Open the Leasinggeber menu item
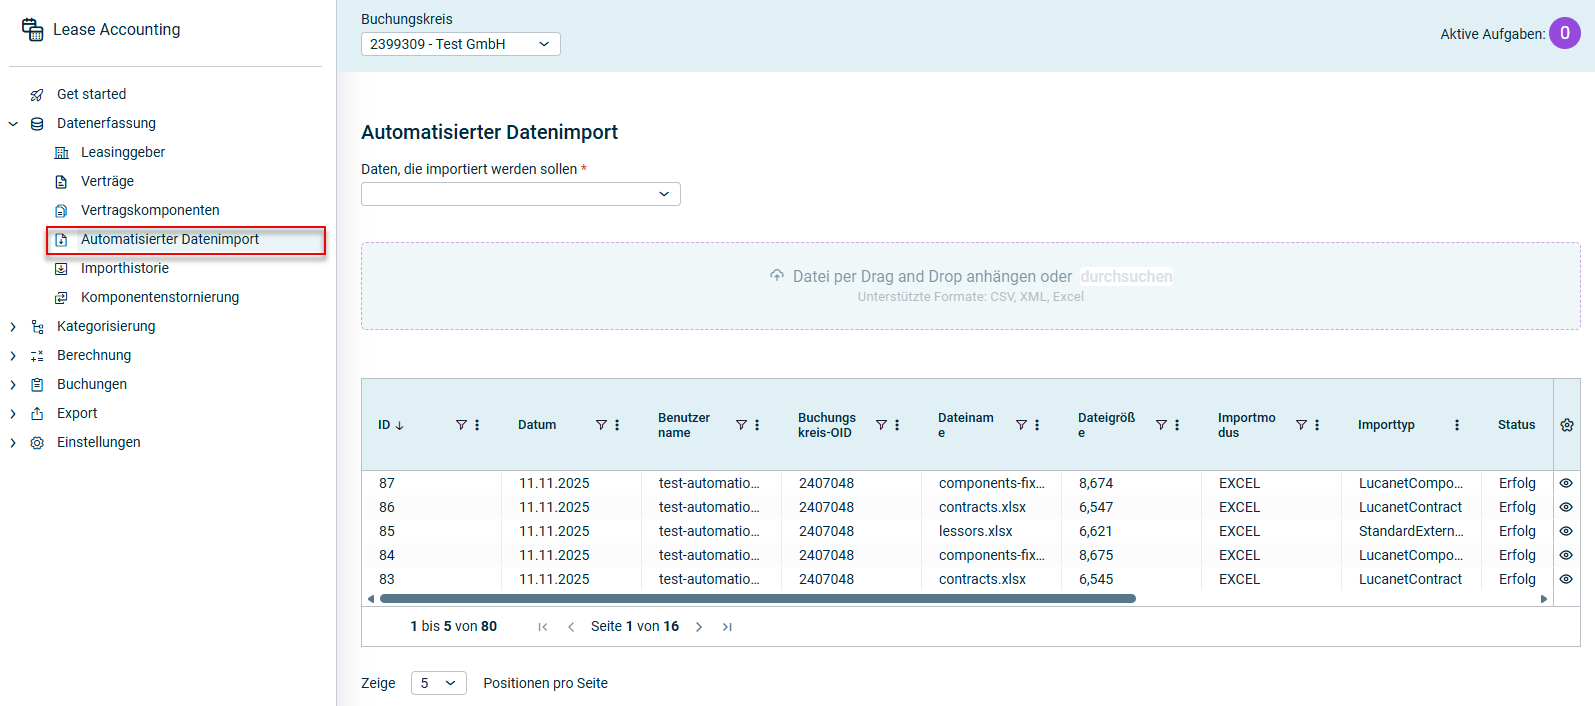This screenshot has height=706, width=1595. pos(123,152)
